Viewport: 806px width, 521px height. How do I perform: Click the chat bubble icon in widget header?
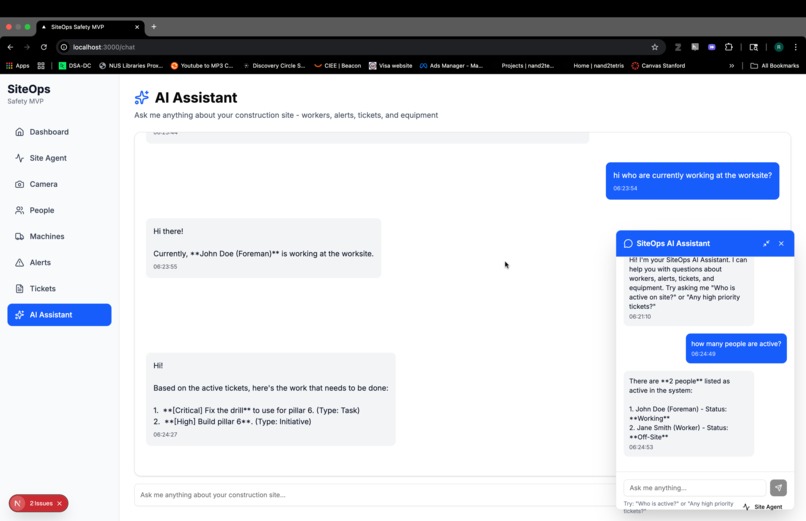(628, 244)
